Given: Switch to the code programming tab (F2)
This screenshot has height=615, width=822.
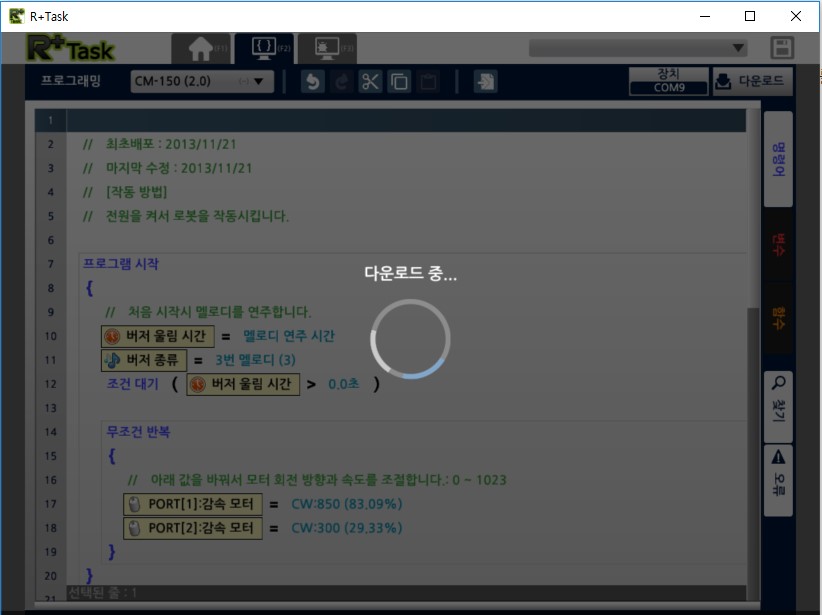Looking at the screenshot, I should click(x=264, y=48).
